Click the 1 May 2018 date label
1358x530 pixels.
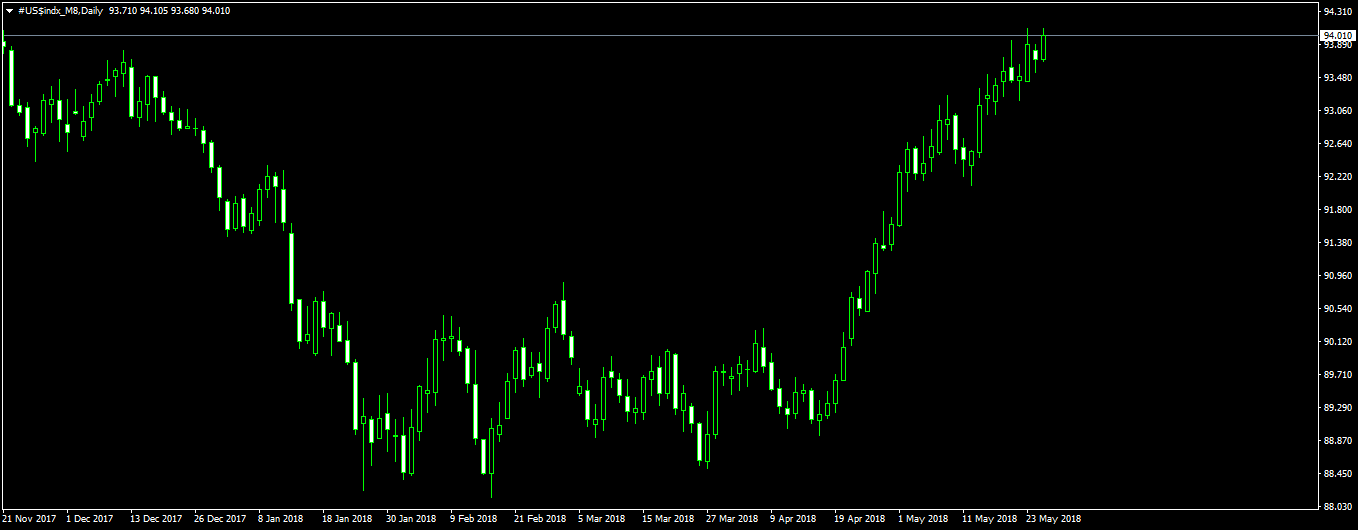tap(922, 519)
